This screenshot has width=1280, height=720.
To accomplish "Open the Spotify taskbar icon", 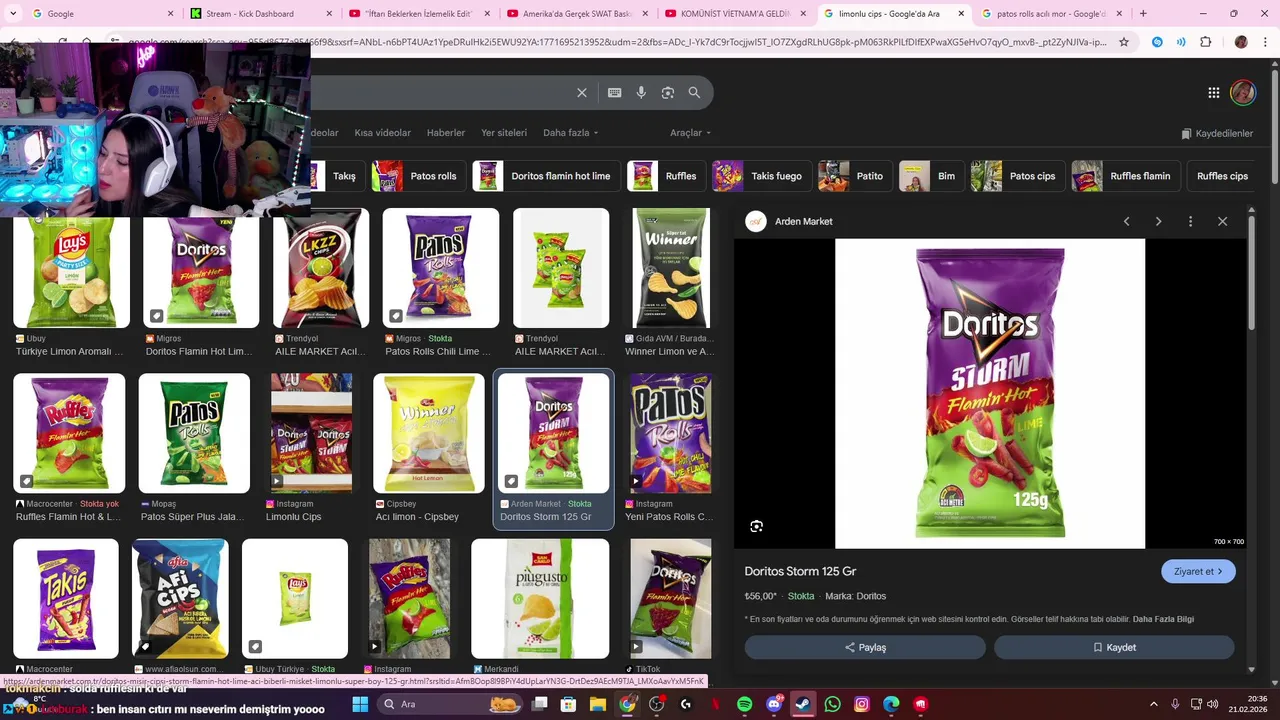I will (x=745, y=704).
